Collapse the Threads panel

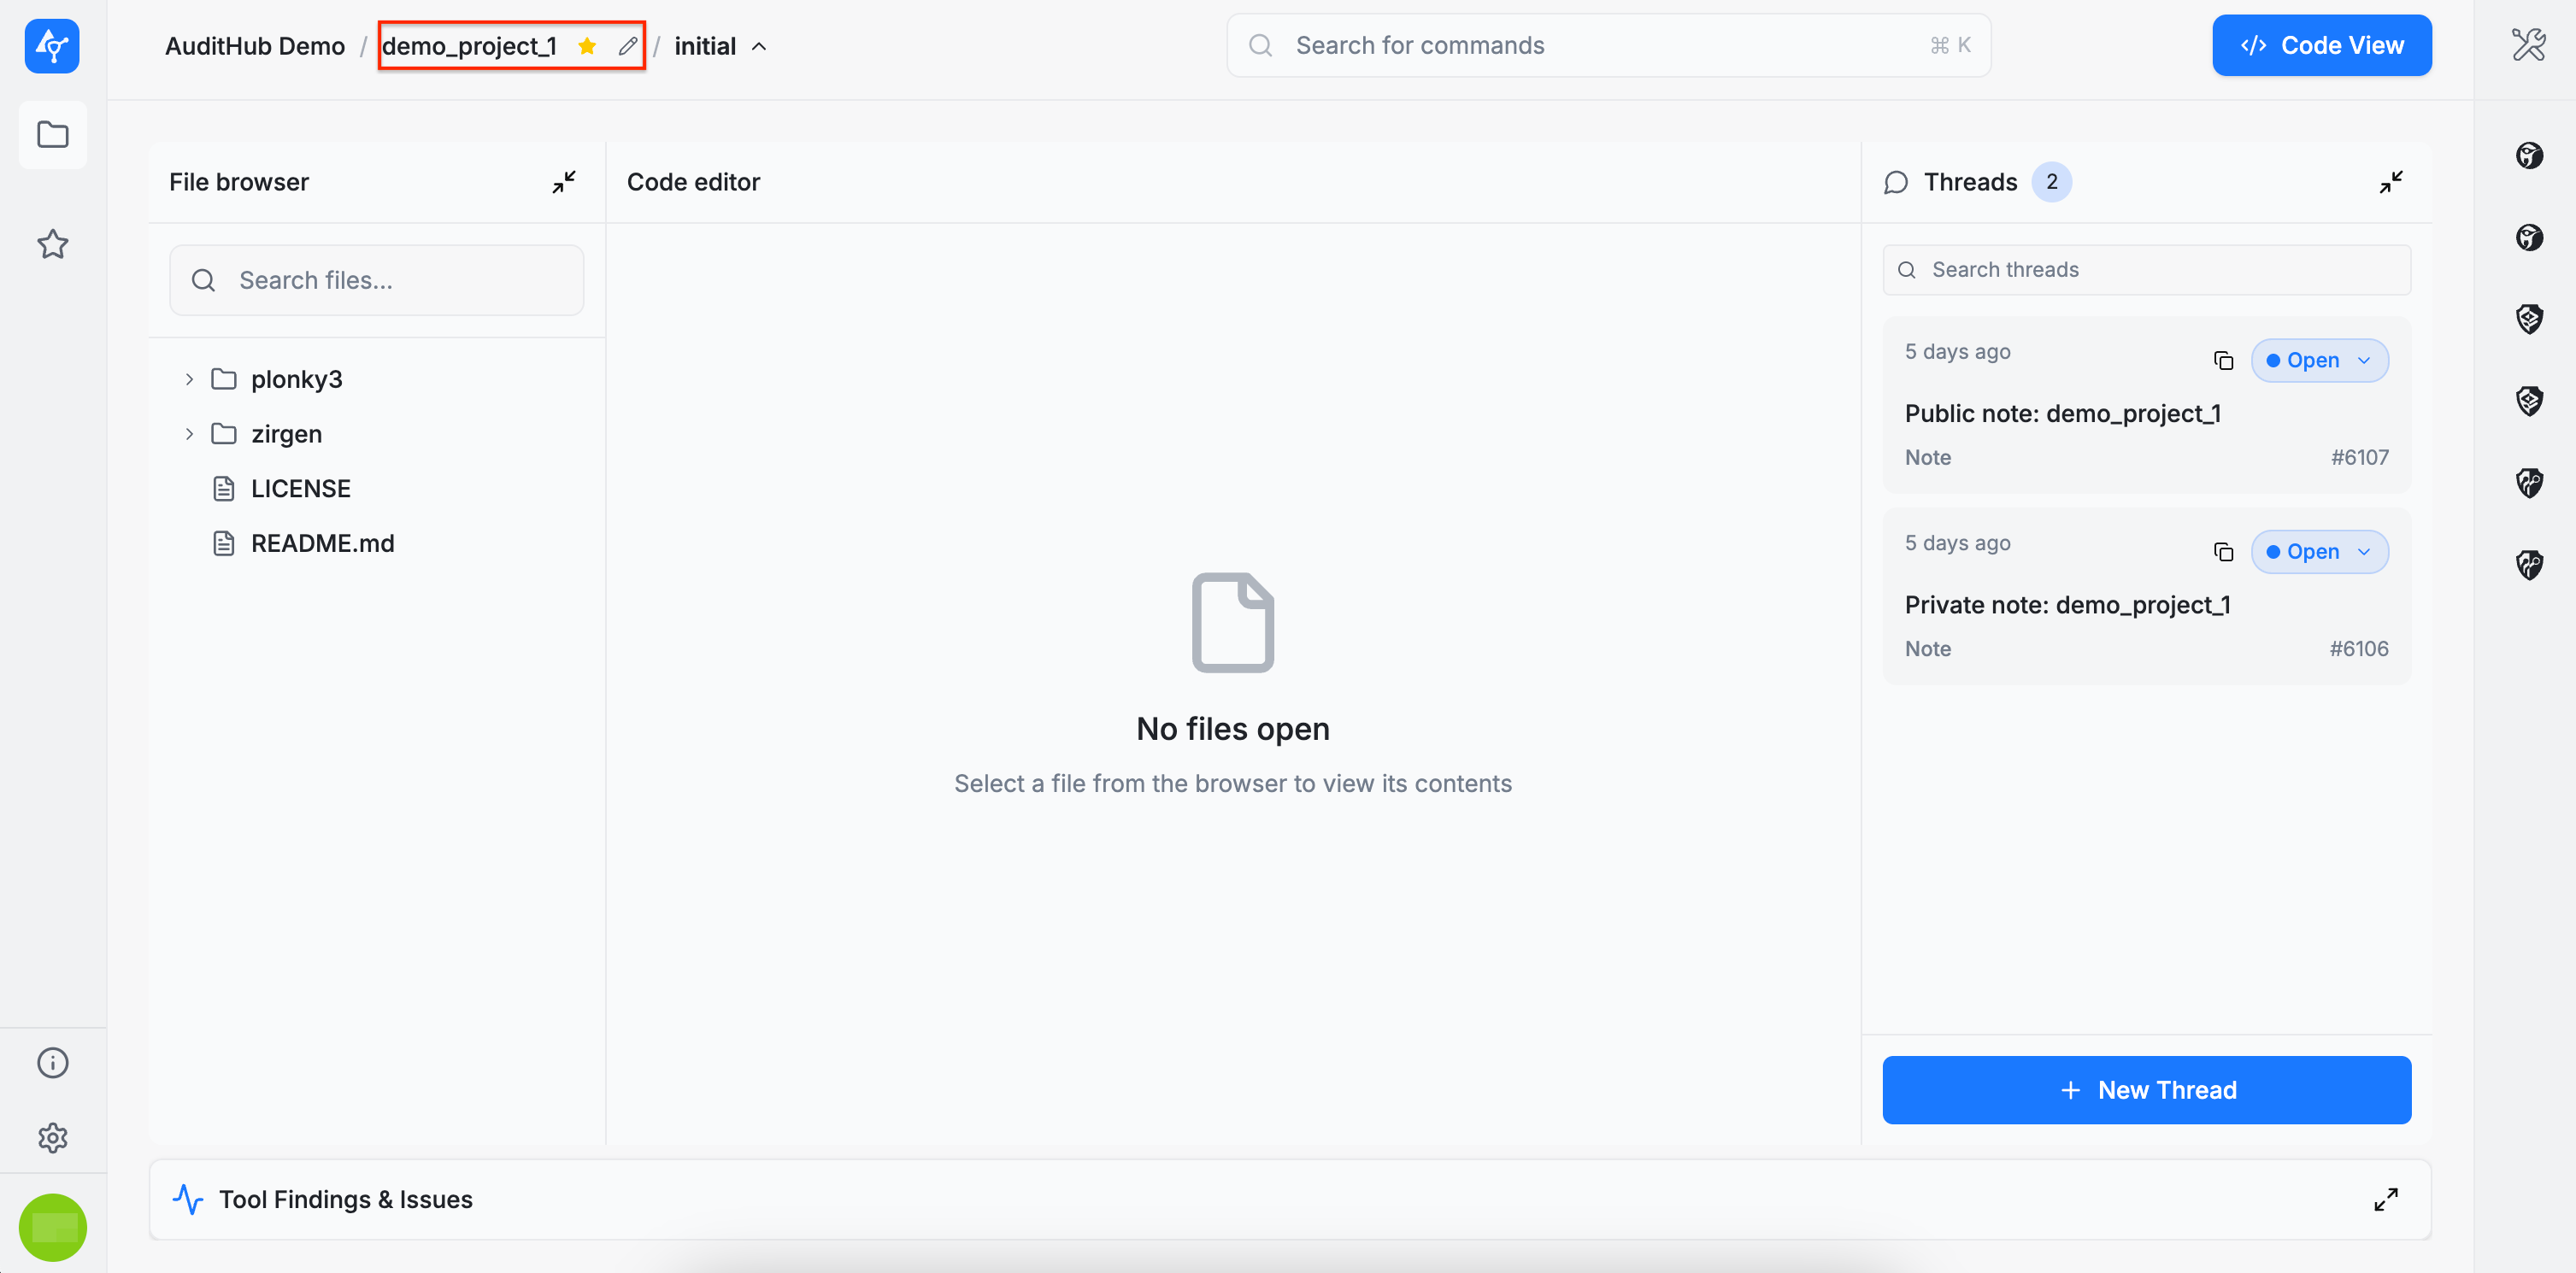coord(2391,182)
